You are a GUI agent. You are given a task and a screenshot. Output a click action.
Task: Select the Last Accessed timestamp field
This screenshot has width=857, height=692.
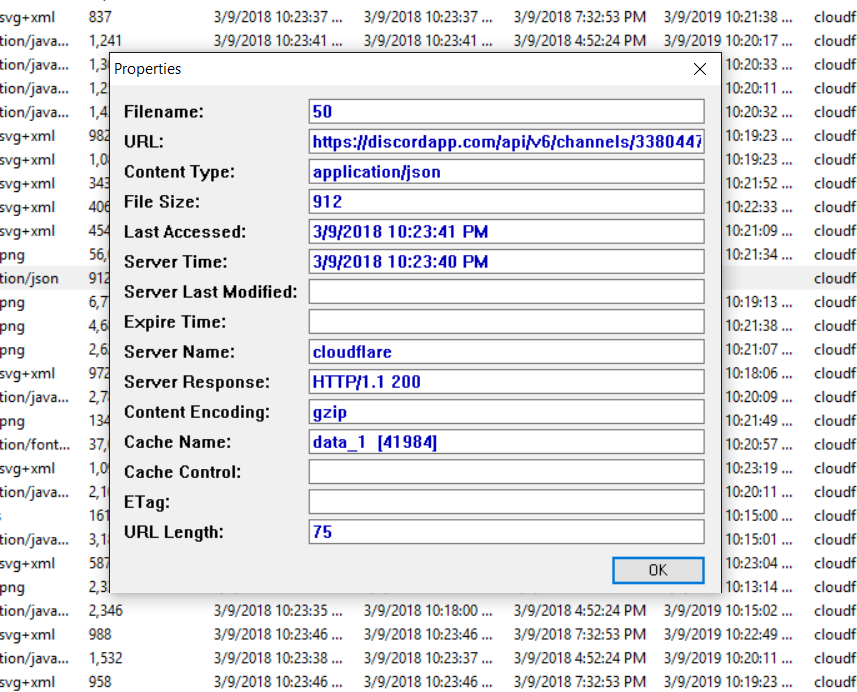coord(505,231)
